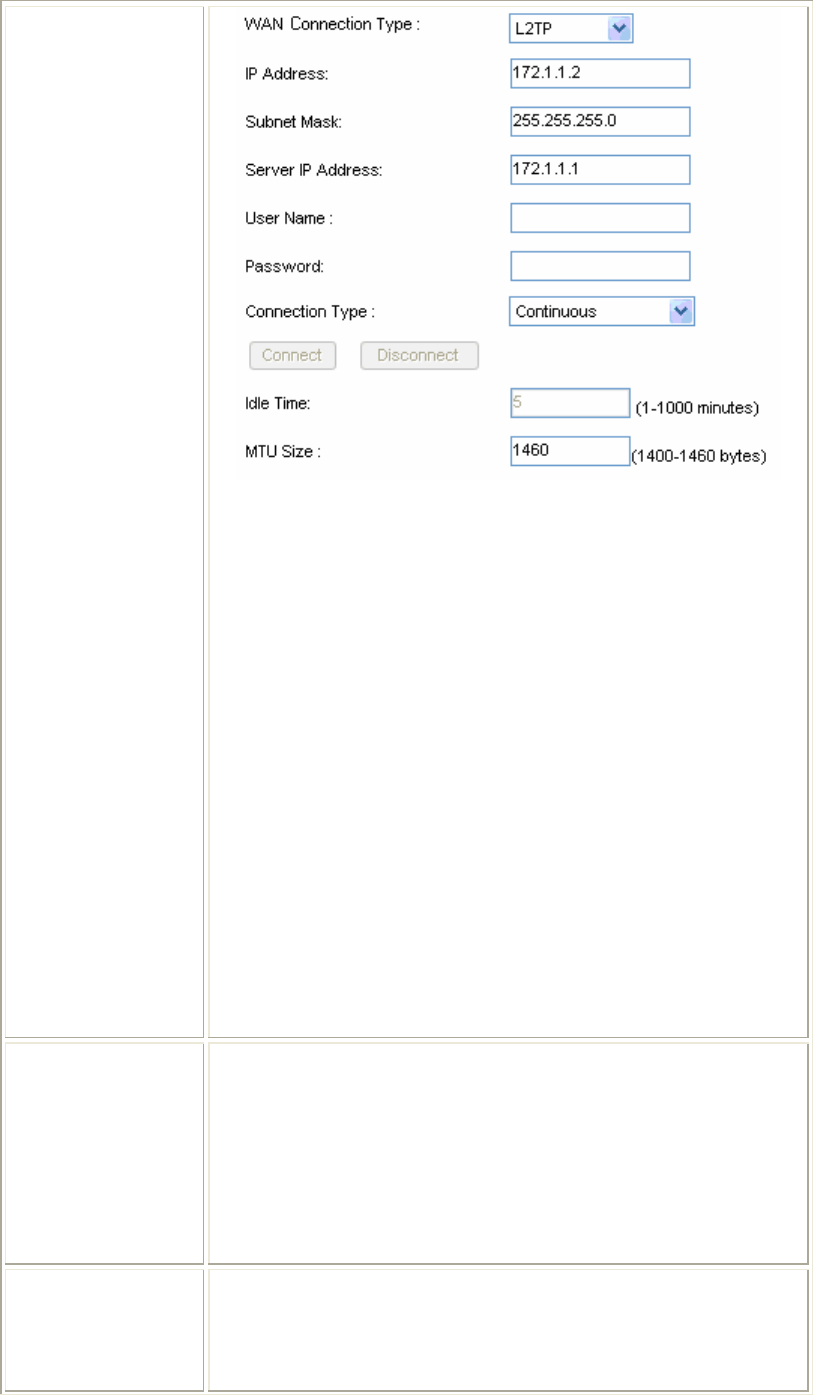This screenshot has width=813, height=1395.
Task: Focus the User Name input box
Action: point(600,217)
